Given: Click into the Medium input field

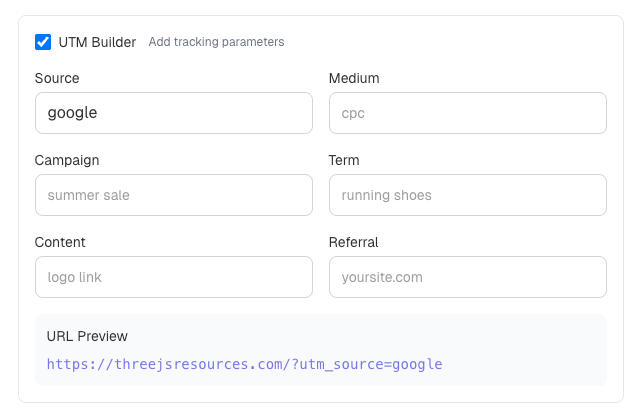Looking at the screenshot, I should pyautogui.click(x=467, y=113).
